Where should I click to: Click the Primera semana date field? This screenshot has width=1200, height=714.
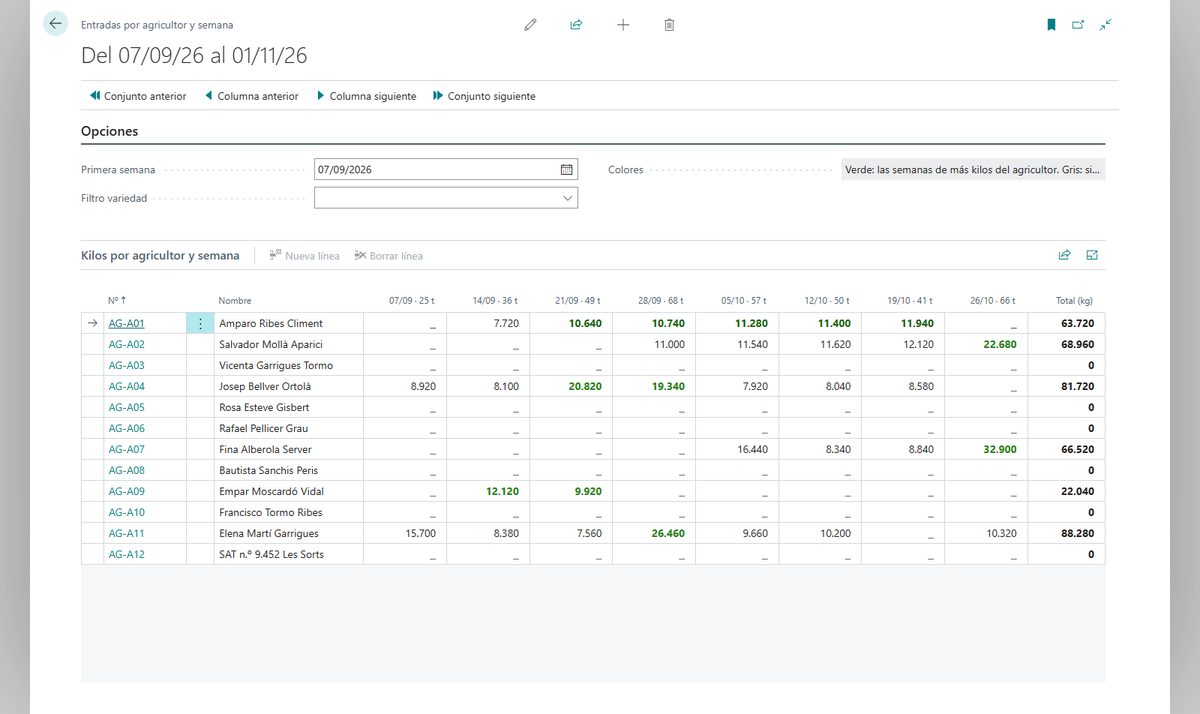436,170
